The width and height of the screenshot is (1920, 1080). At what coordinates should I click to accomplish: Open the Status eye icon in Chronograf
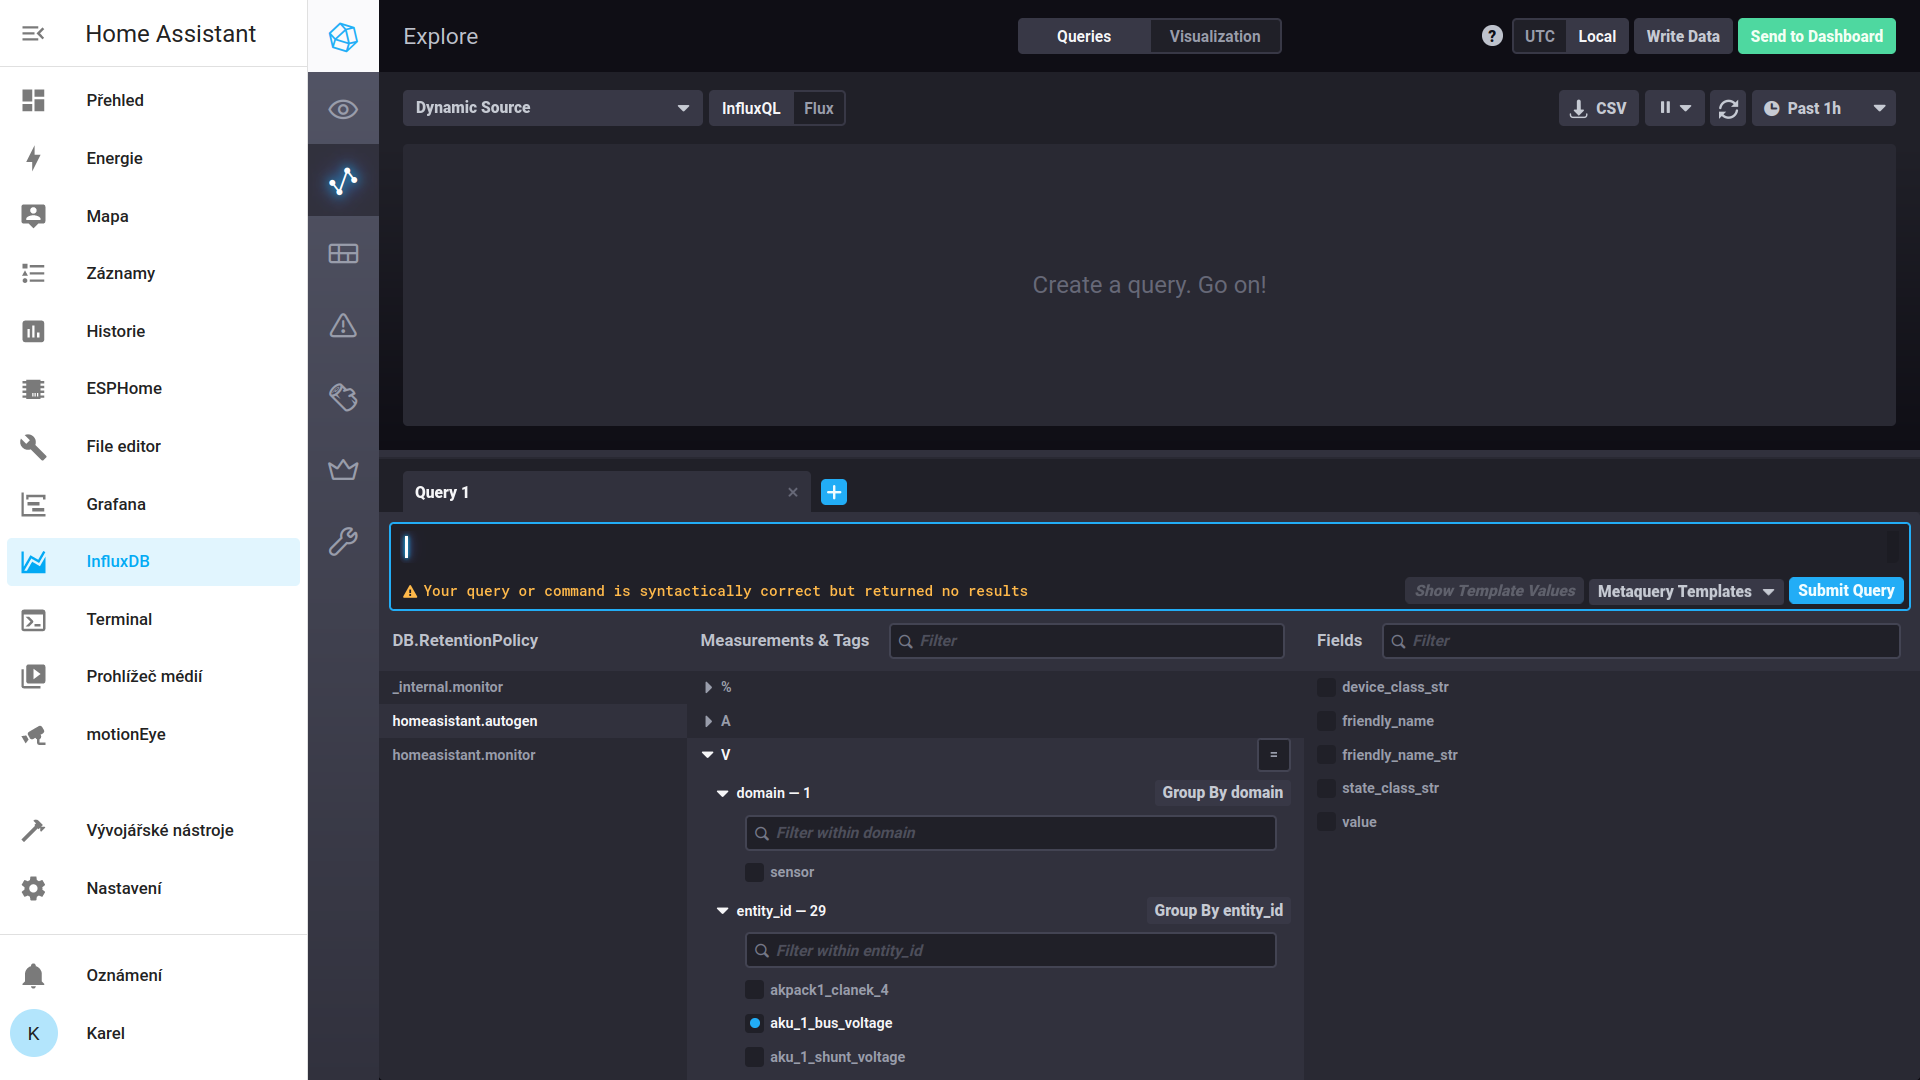click(343, 109)
